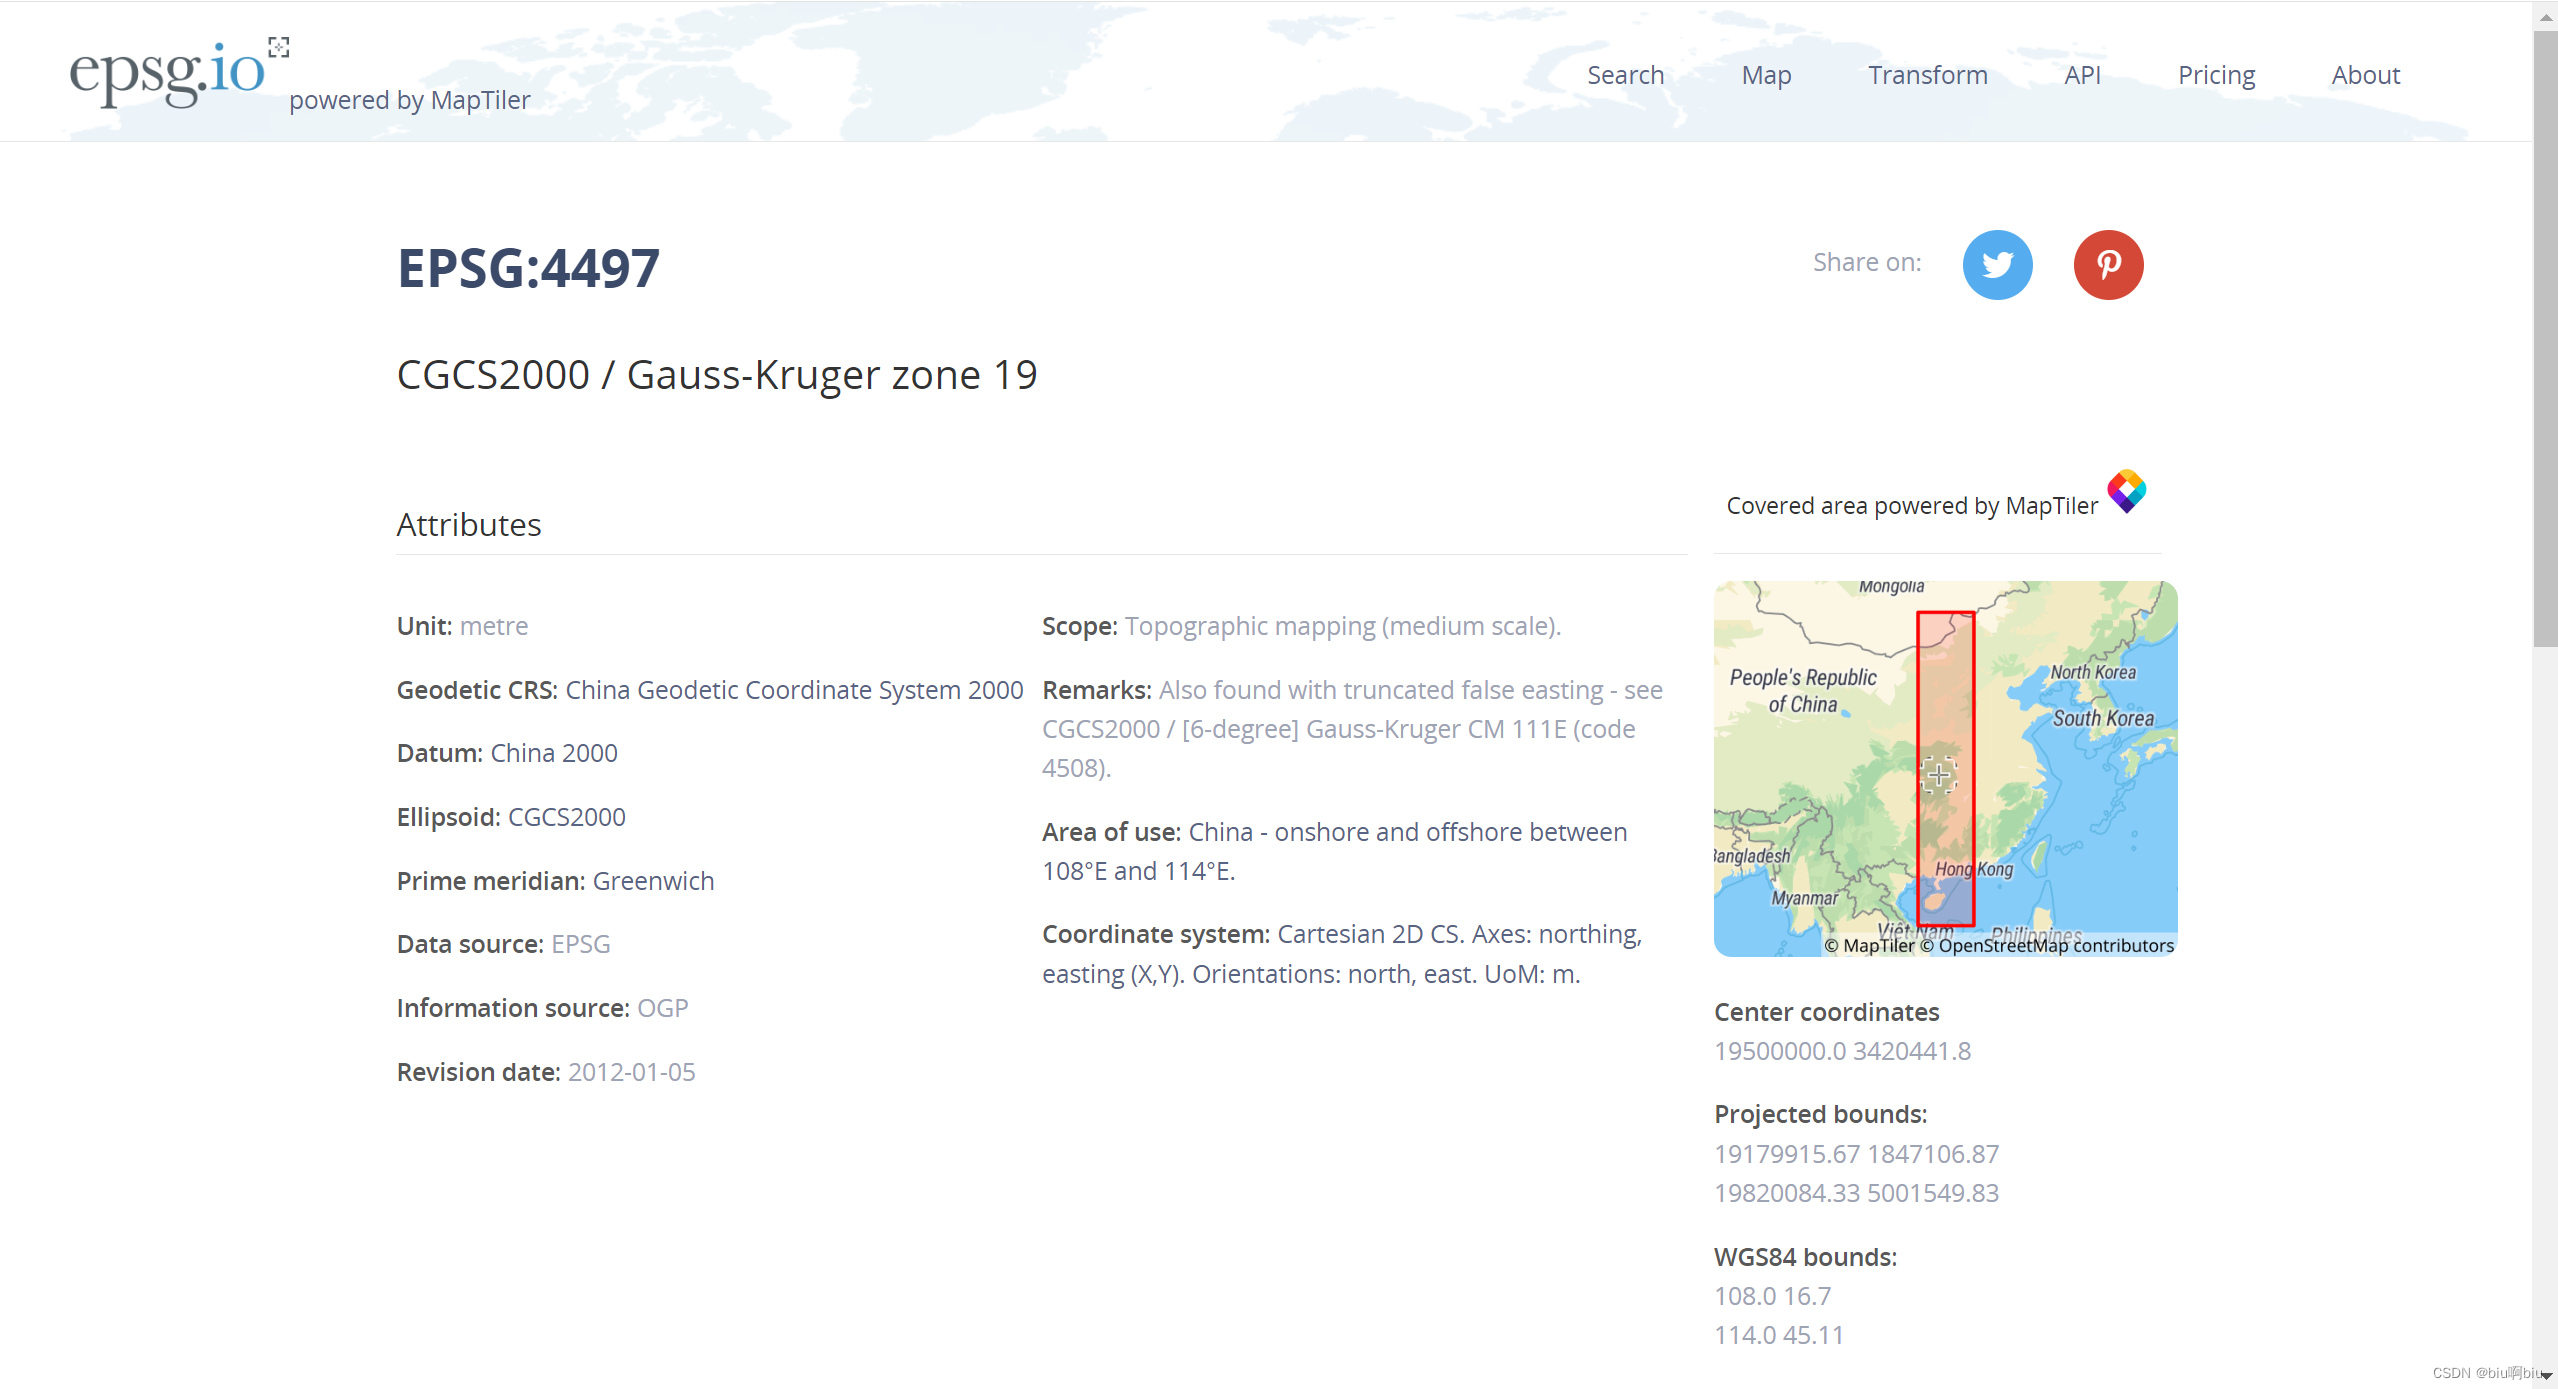Follow the metre unit link
This screenshot has width=2558, height=1389.
[x=495, y=626]
